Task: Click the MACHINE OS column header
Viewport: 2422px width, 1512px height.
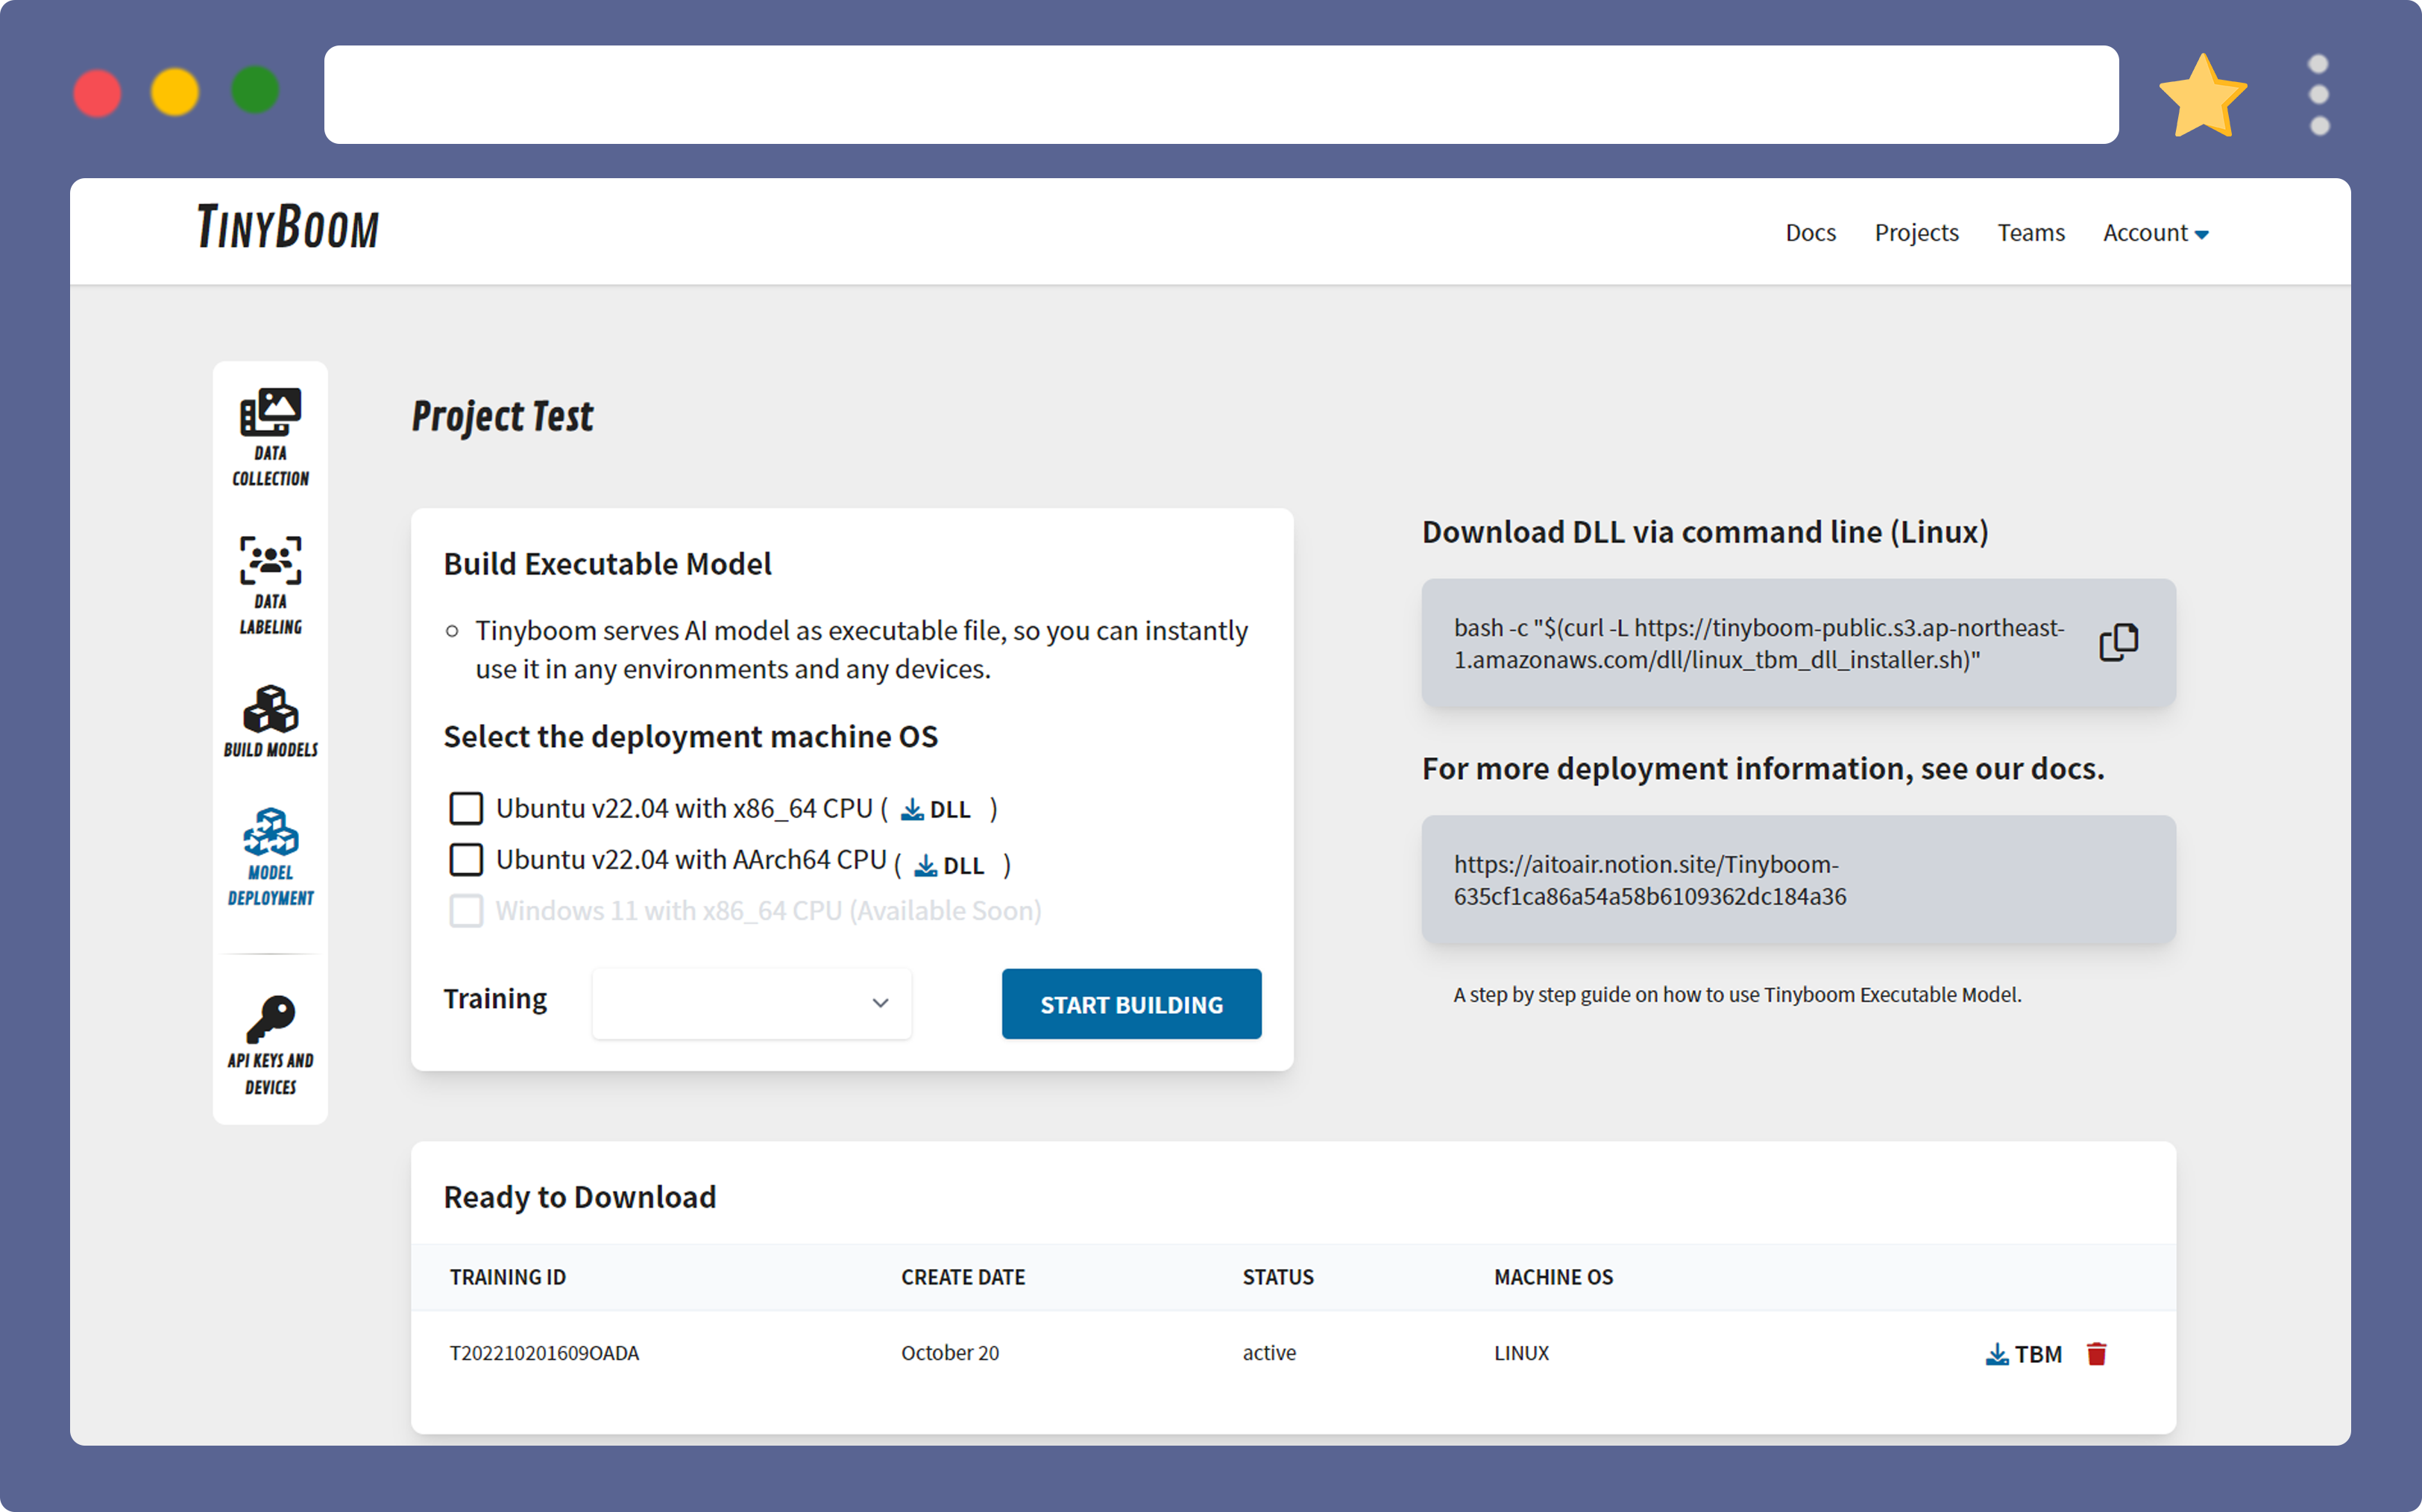Action: [1553, 1277]
